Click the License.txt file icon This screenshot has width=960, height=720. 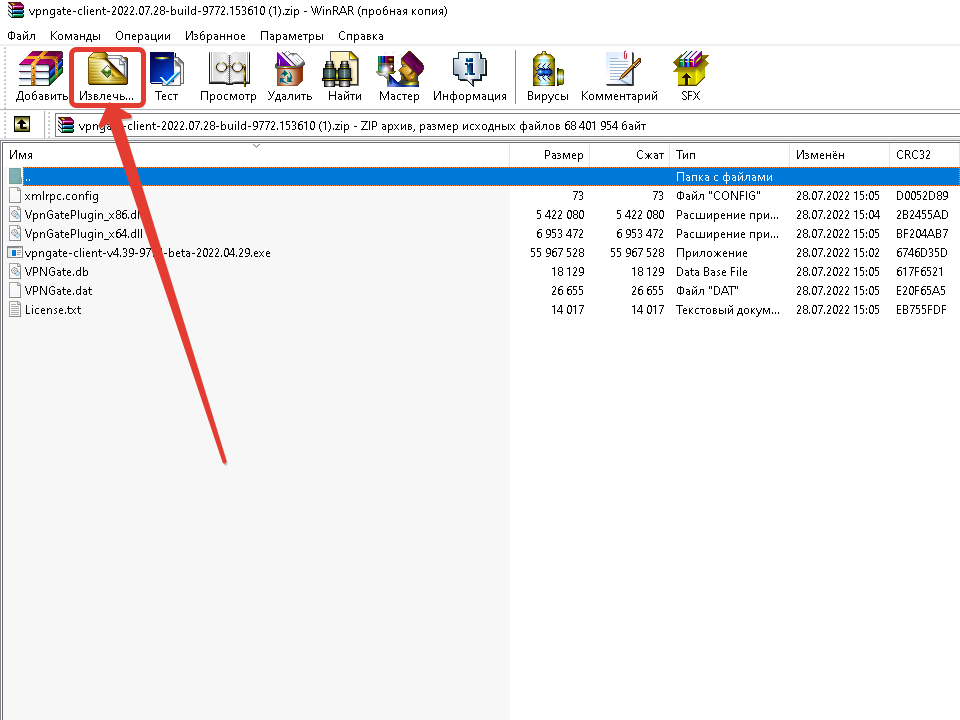pyautogui.click(x=15, y=309)
